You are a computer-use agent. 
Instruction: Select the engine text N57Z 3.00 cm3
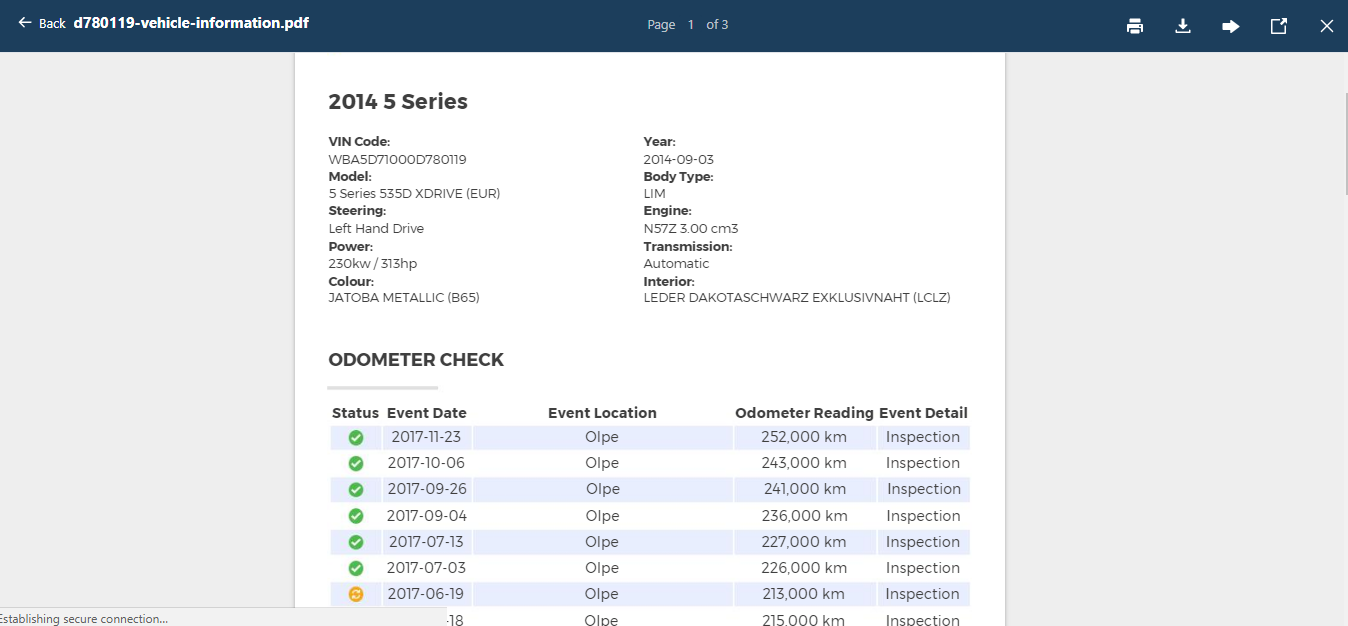pyautogui.click(x=691, y=229)
